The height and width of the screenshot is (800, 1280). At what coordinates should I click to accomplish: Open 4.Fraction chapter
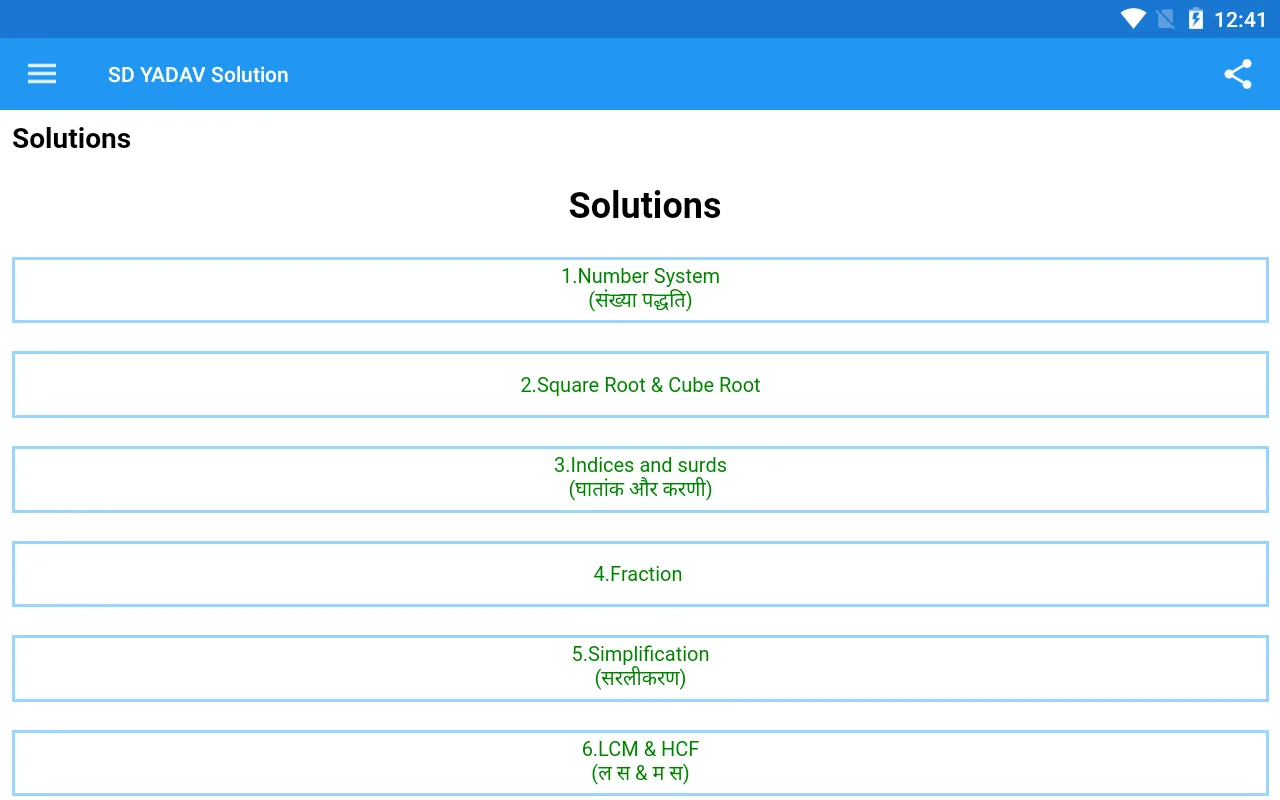[x=640, y=574]
